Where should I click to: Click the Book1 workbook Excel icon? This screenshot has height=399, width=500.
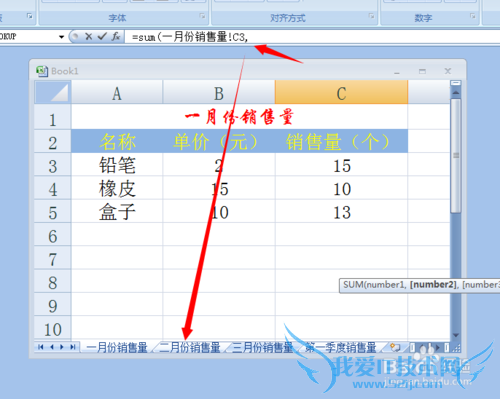[42, 71]
